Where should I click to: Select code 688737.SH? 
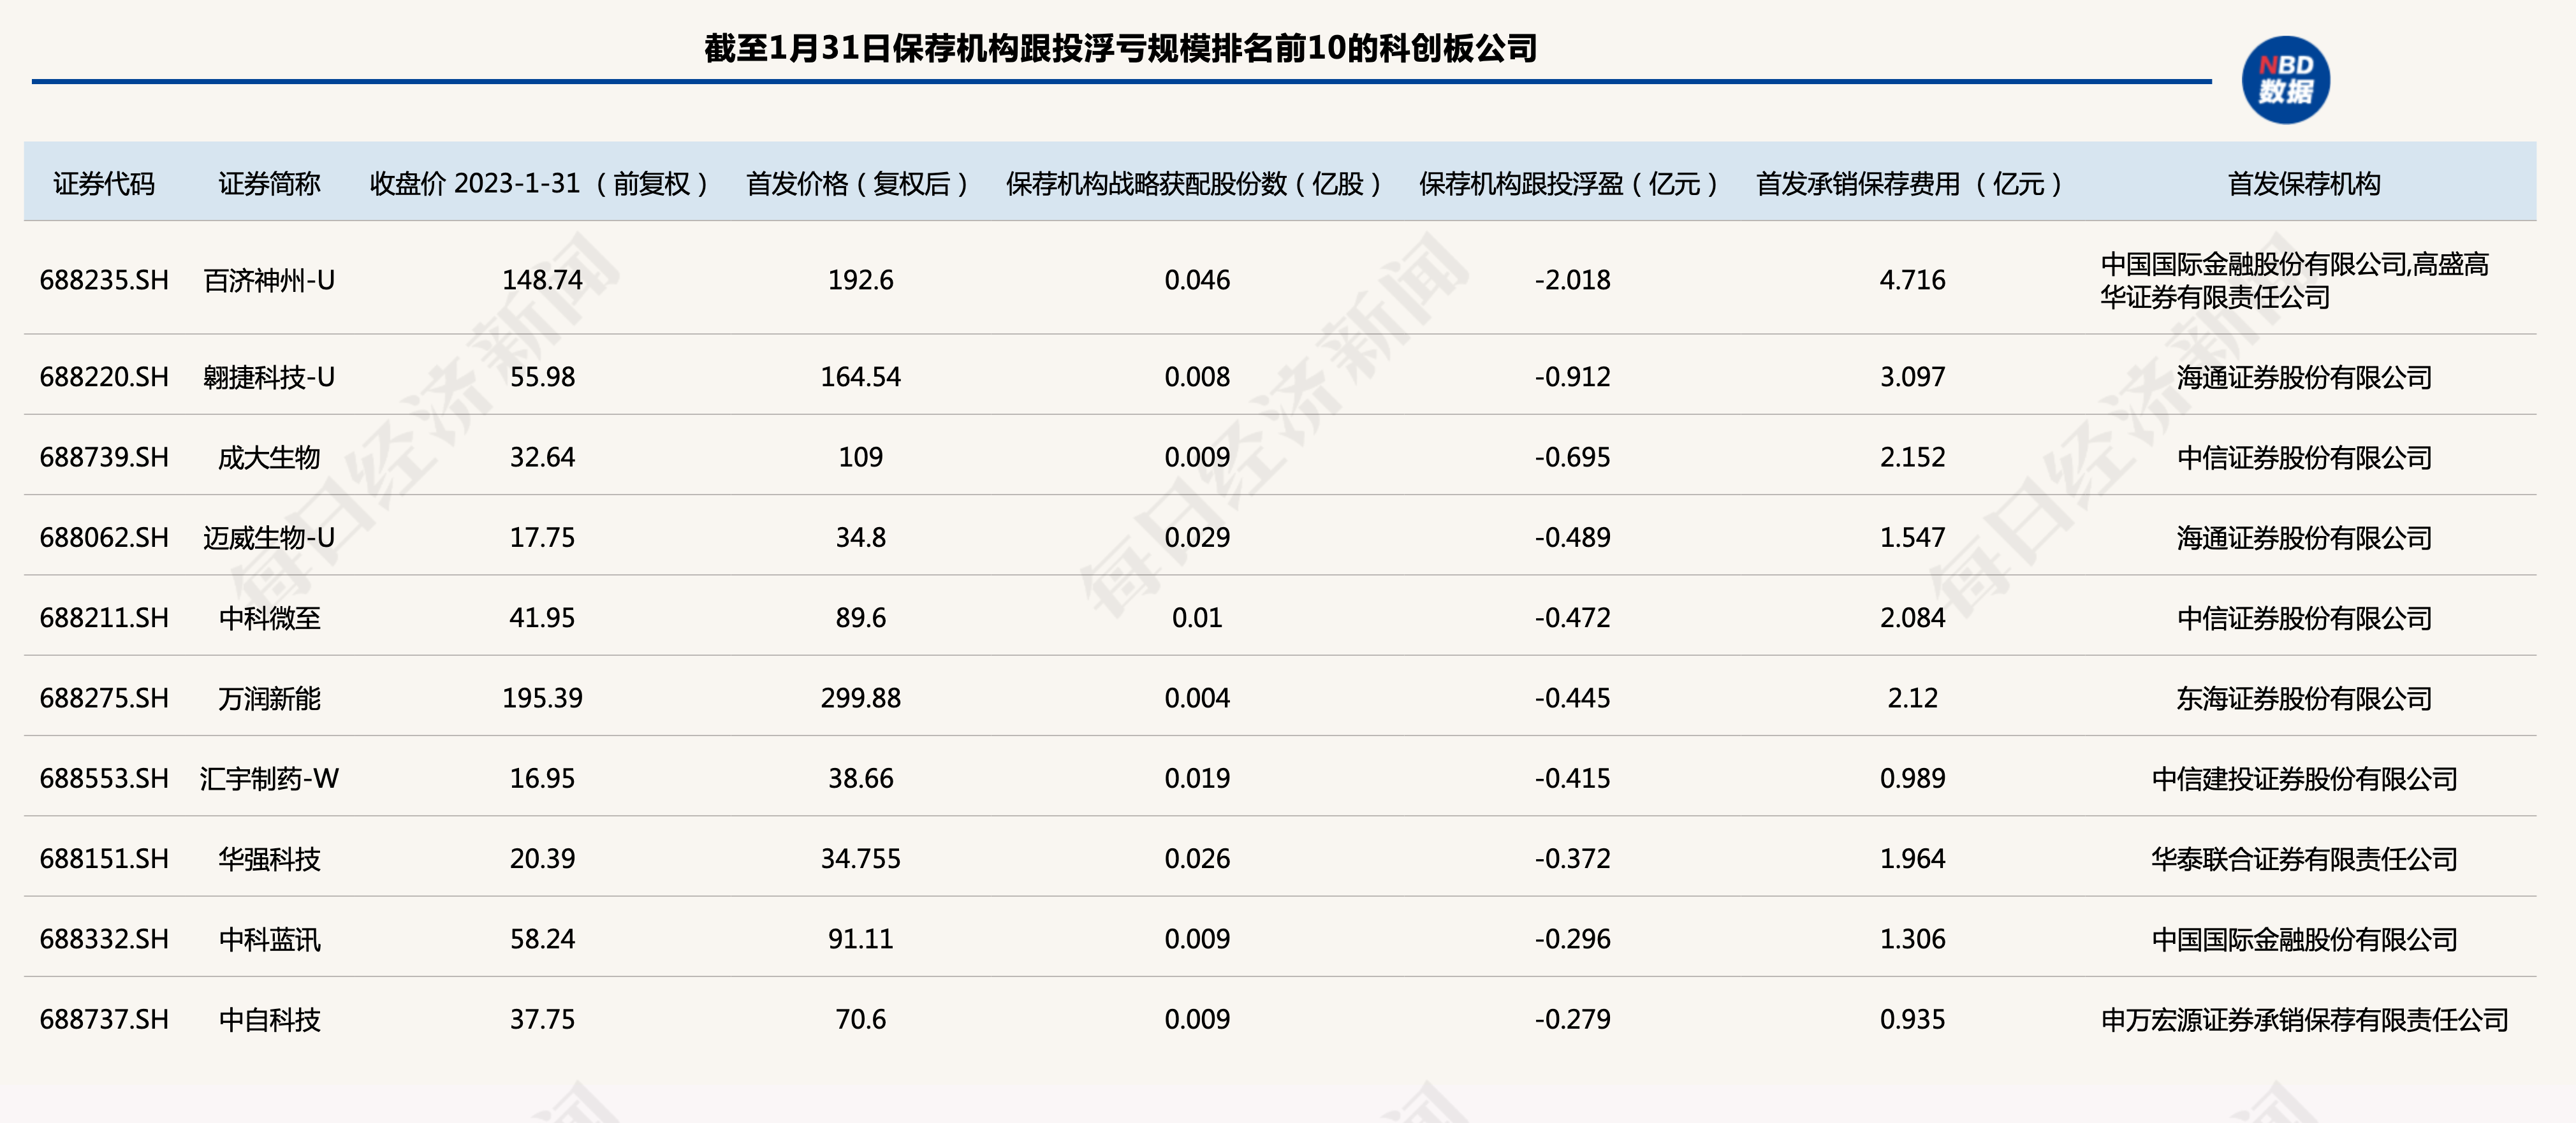pyautogui.click(x=104, y=1020)
